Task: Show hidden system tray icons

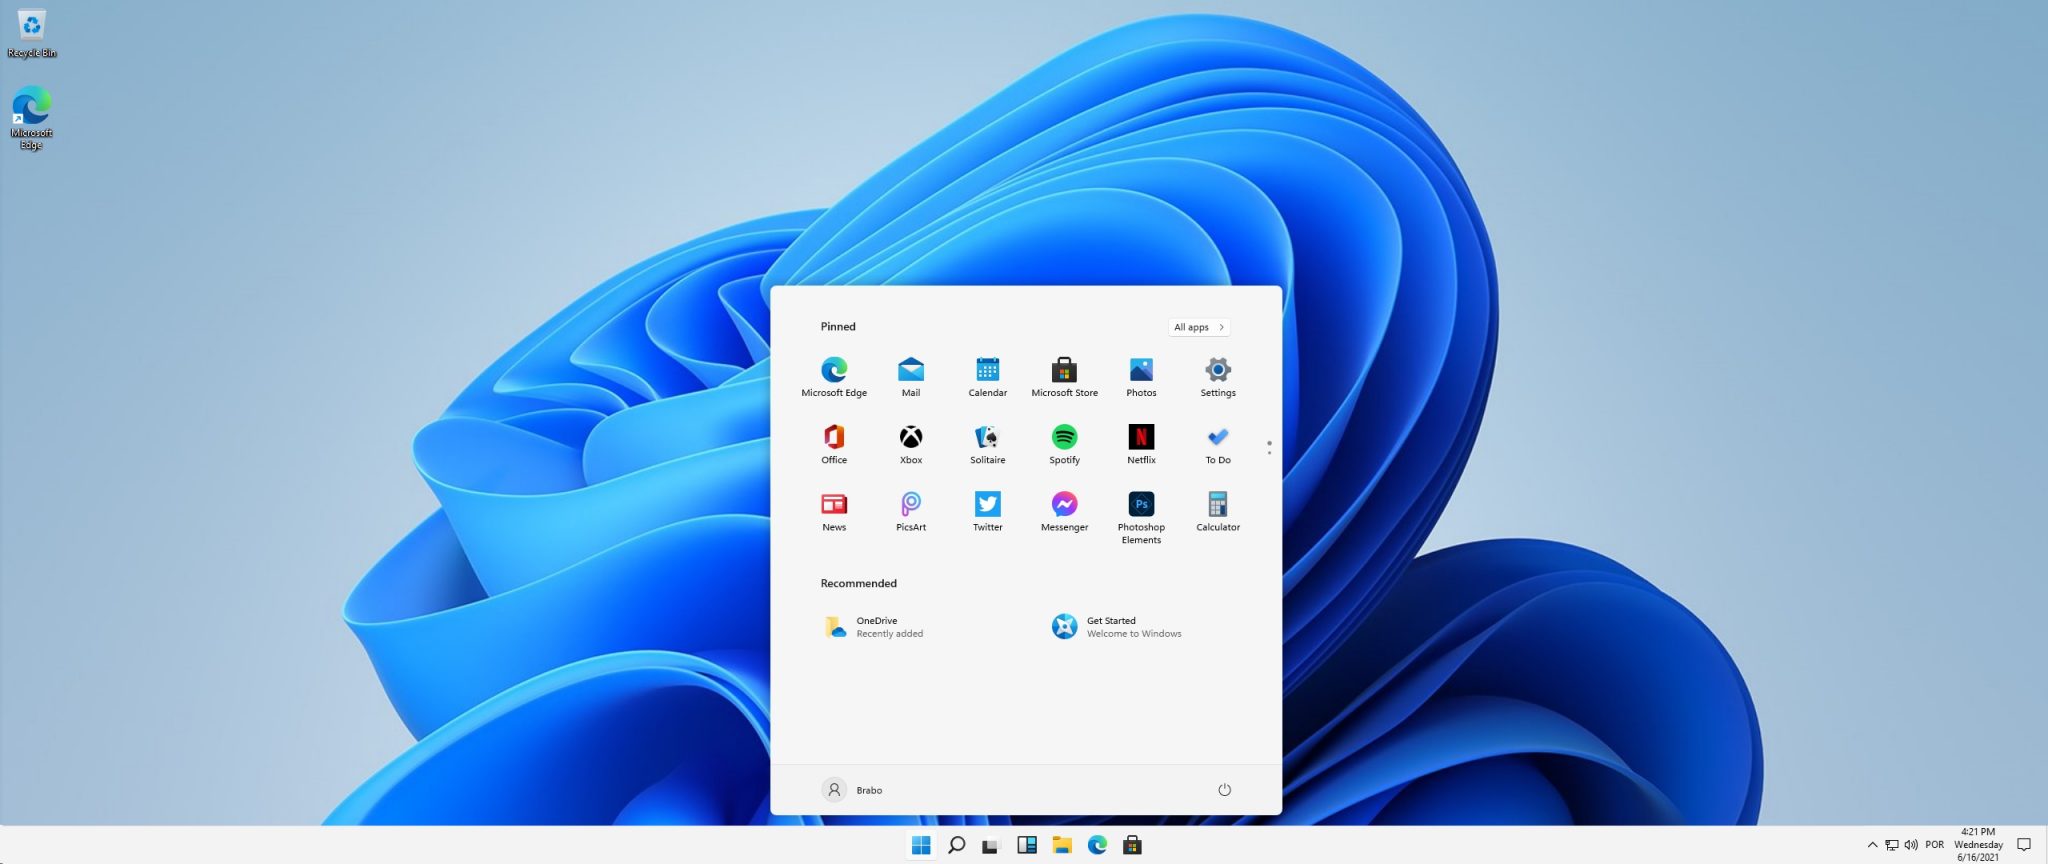Action: tap(1872, 845)
